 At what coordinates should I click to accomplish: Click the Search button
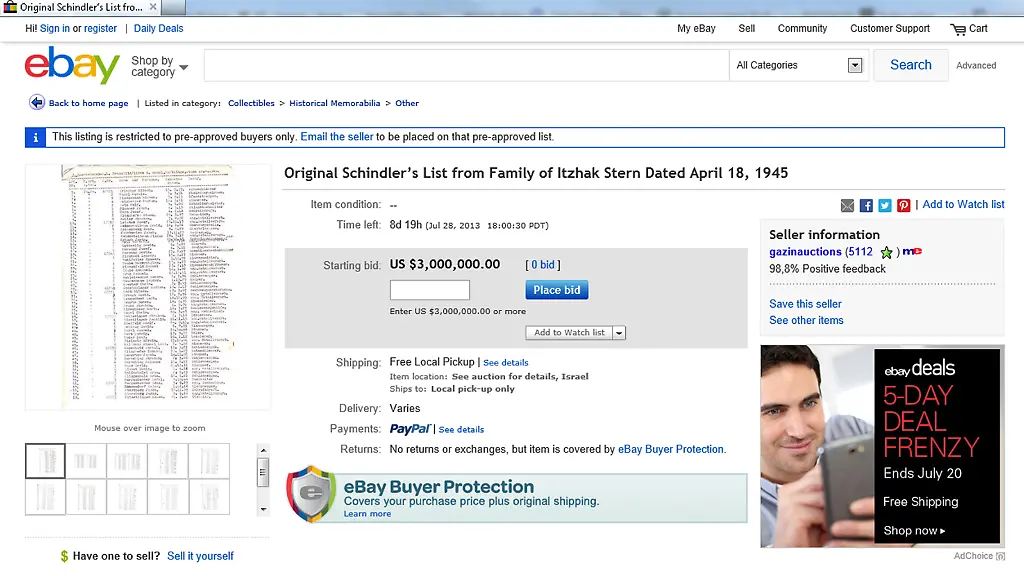tap(910, 65)
